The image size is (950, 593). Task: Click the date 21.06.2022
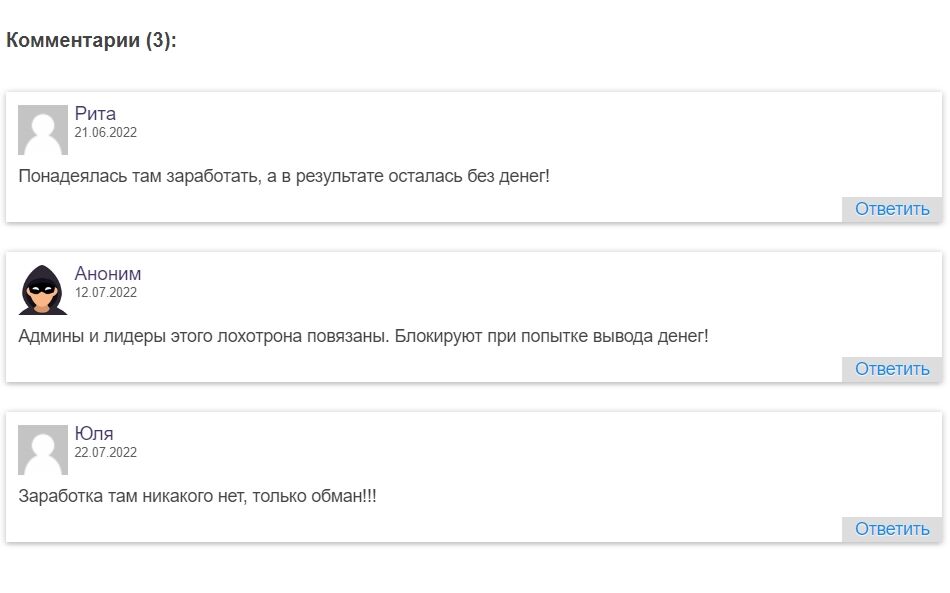(106, 132)
